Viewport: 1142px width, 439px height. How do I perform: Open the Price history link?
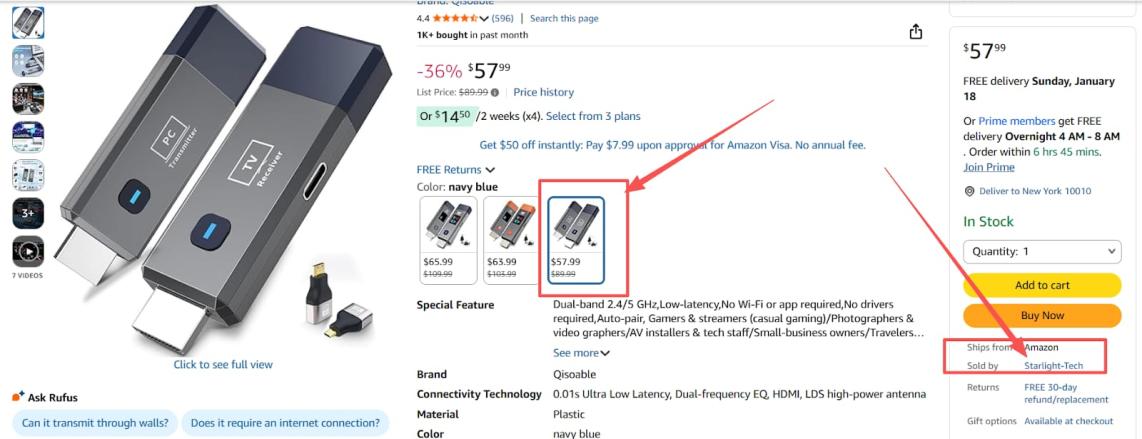point(543,92)
